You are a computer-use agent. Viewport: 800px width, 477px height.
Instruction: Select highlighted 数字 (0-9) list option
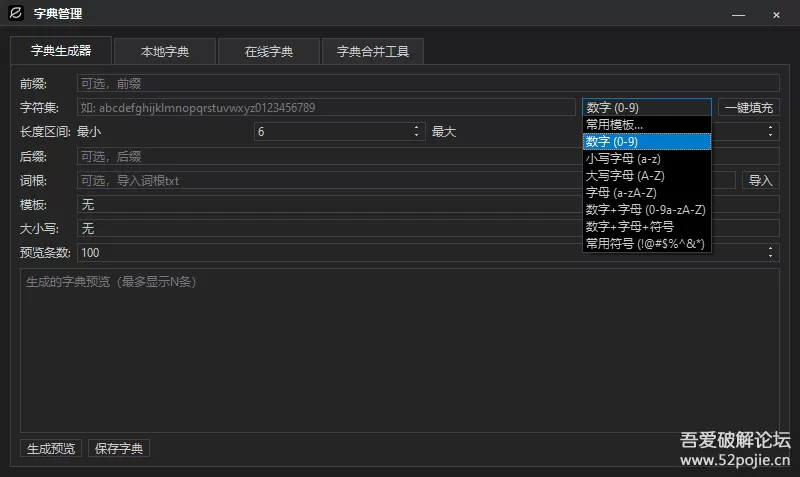(647, 141)
